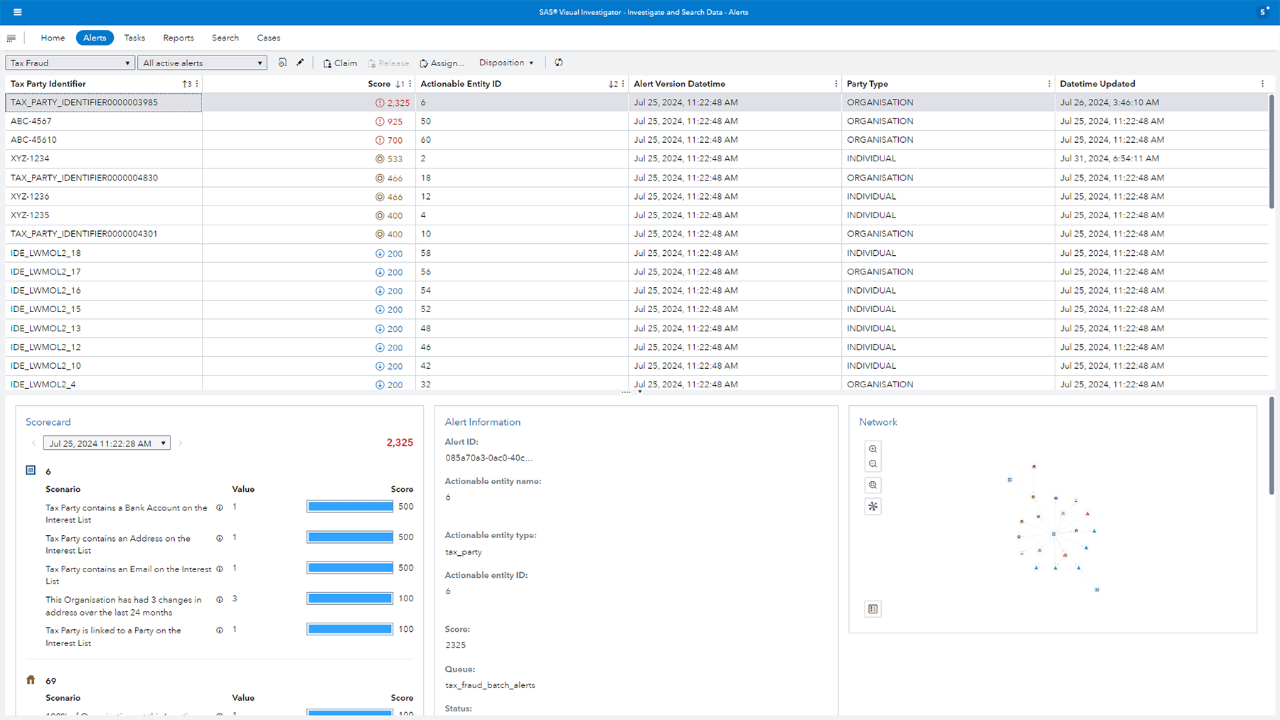Zoom out of the Network diagram

click(x=872, y=464)
